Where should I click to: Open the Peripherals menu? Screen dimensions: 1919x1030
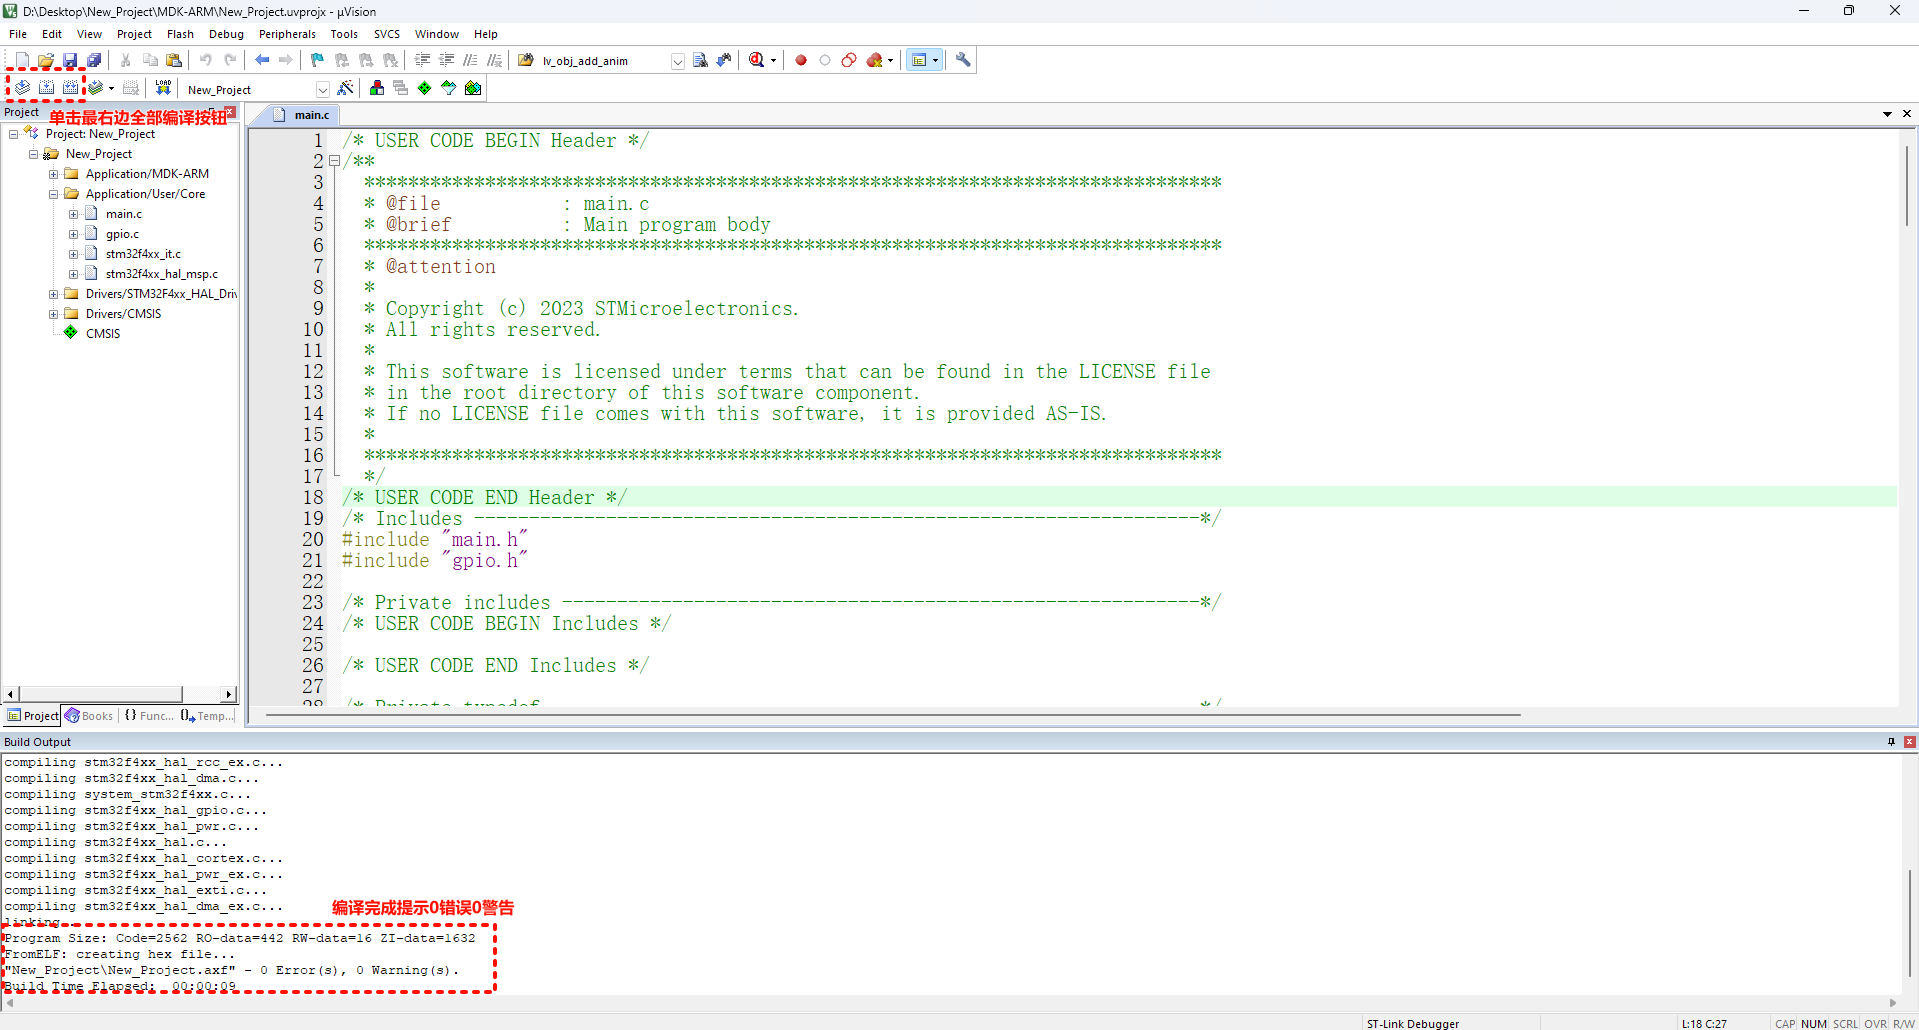click(x=287, y=34)
